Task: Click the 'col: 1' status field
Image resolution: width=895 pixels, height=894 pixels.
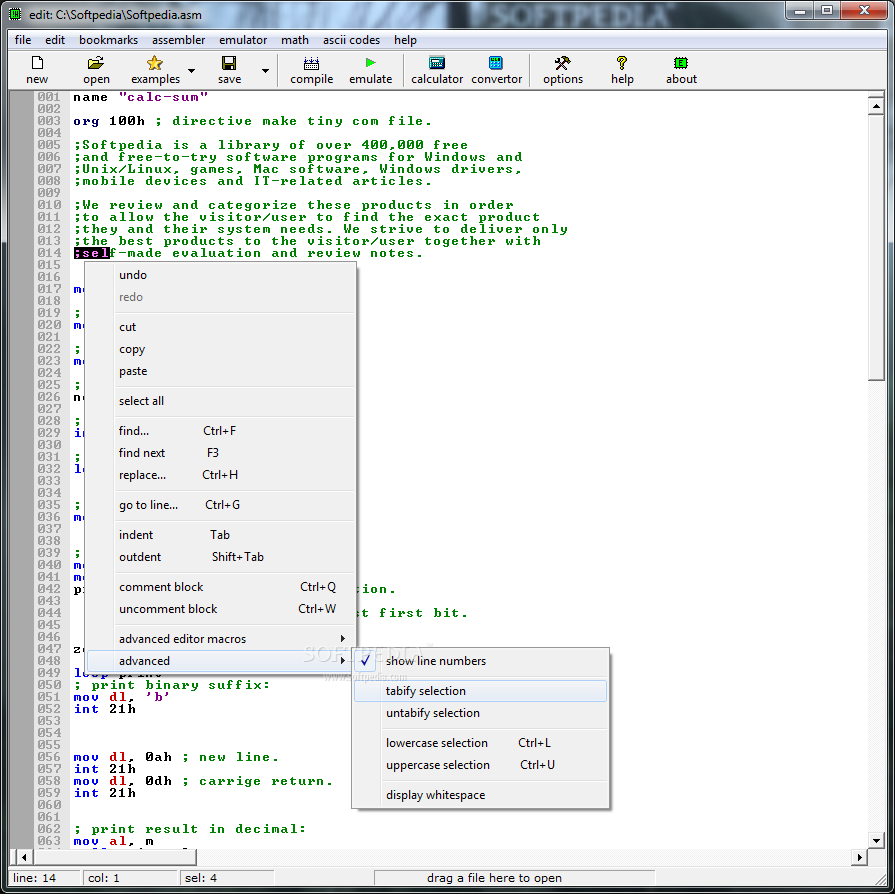Action: [130, 878]
